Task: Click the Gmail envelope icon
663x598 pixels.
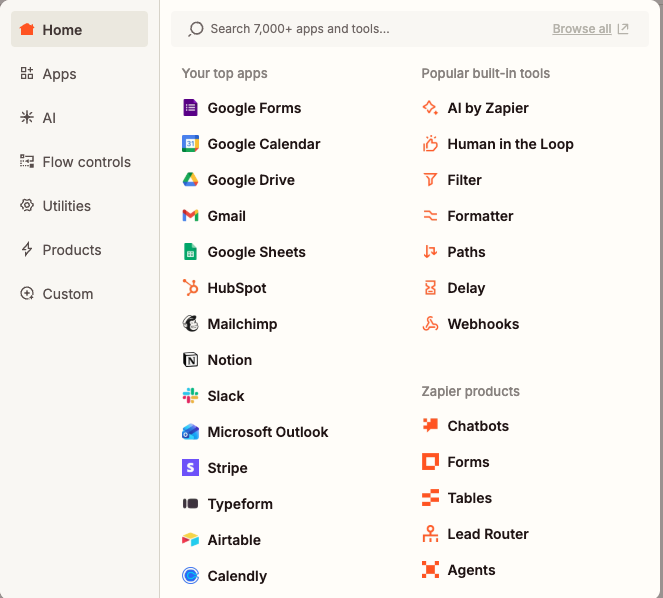Action: (x=190, y=216)
